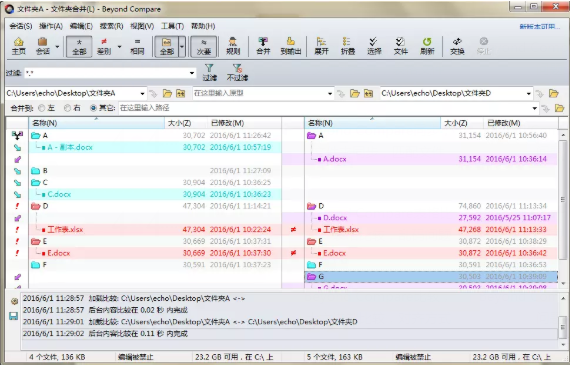Open the 规则 rules icon
The height and width of the screenshot is (365, 570).
(x=233, y=46)
